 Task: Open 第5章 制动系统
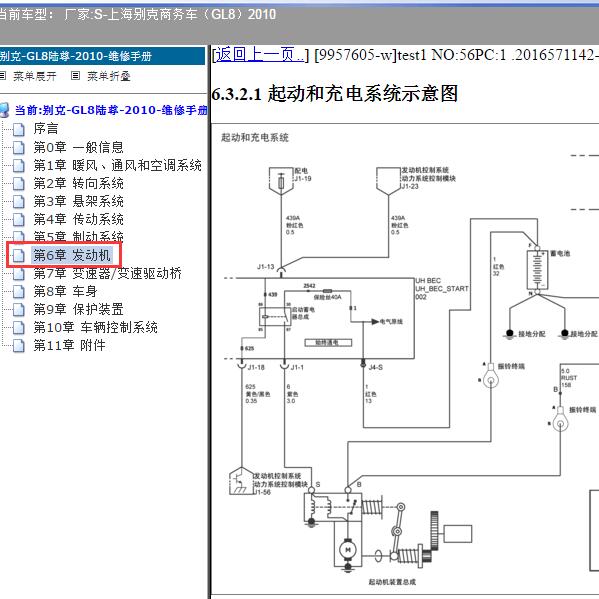click(x=78, y=236)
